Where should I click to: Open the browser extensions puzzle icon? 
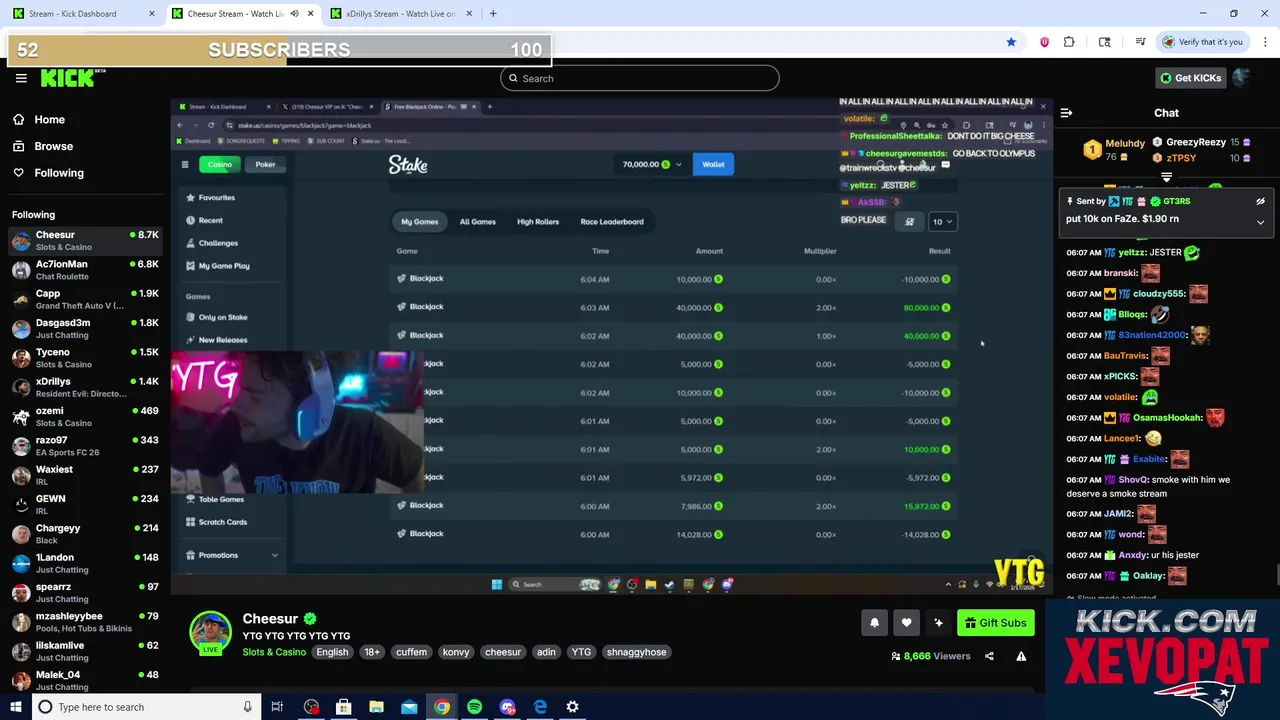(x=1069, y=42)
